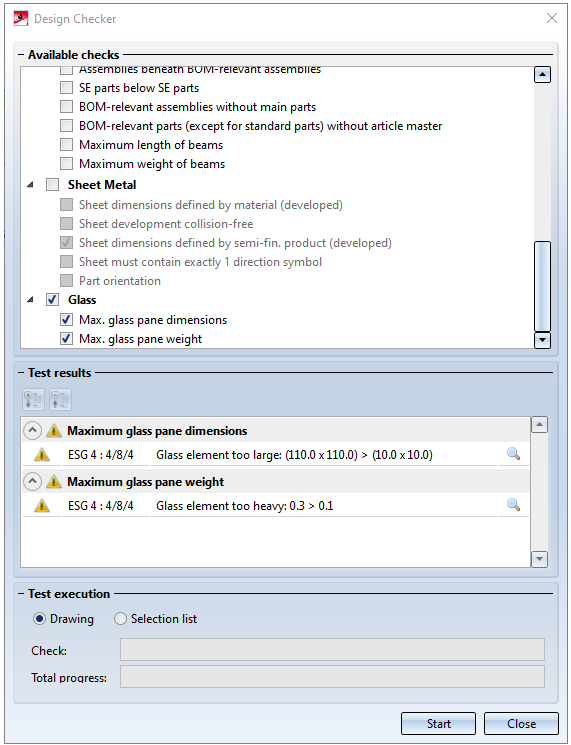Click warning icon beside Maximum glass pane weight
Image resolution: width=571 pixels, height=745 pixels.
[x=54, y=482]
